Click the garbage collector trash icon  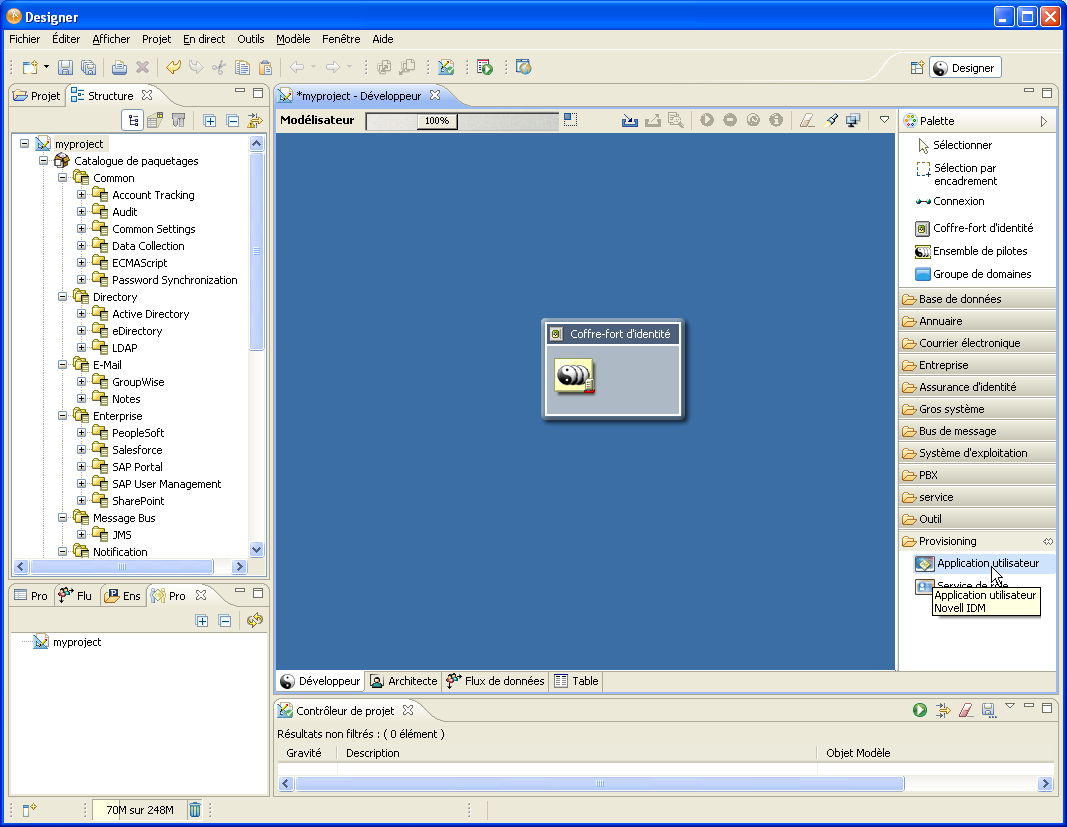(195, 810)
